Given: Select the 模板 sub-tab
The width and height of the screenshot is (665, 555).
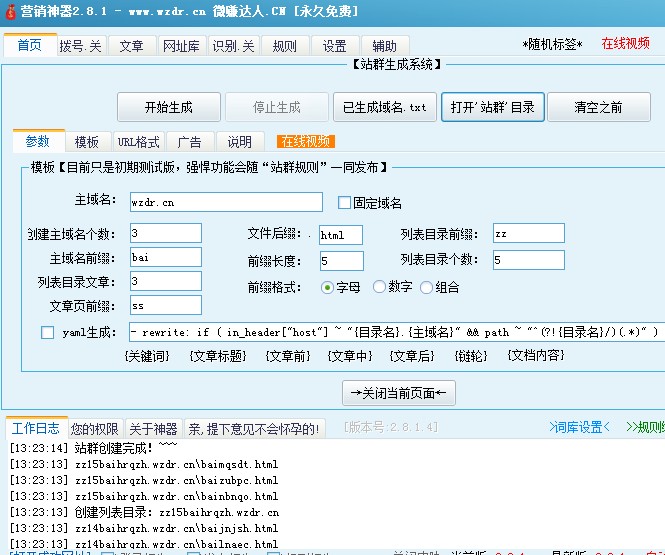Looking at the screenshot, I should (x=87, y=142).
